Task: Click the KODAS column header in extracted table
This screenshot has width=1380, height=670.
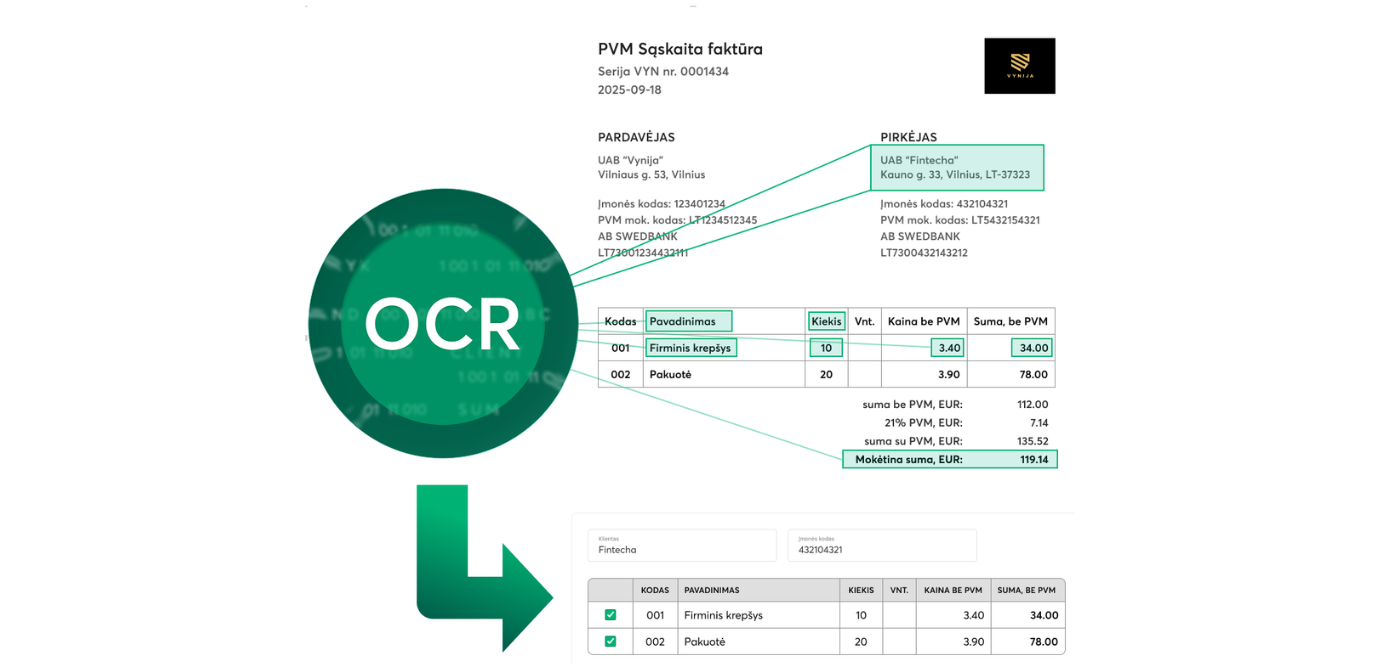Action: pyautogui.click(x=655, y=590)
